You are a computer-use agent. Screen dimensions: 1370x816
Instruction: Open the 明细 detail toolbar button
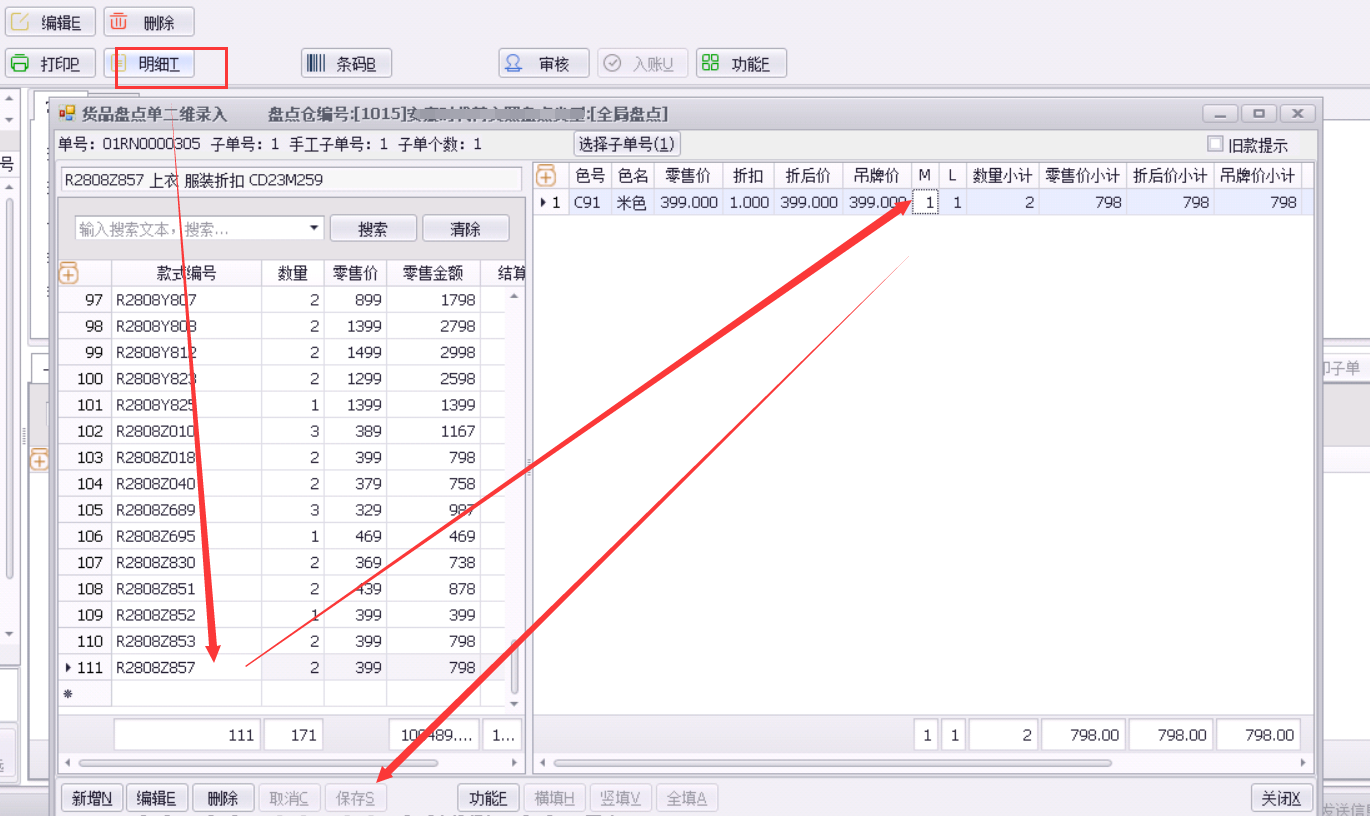[x=159, y=65]
